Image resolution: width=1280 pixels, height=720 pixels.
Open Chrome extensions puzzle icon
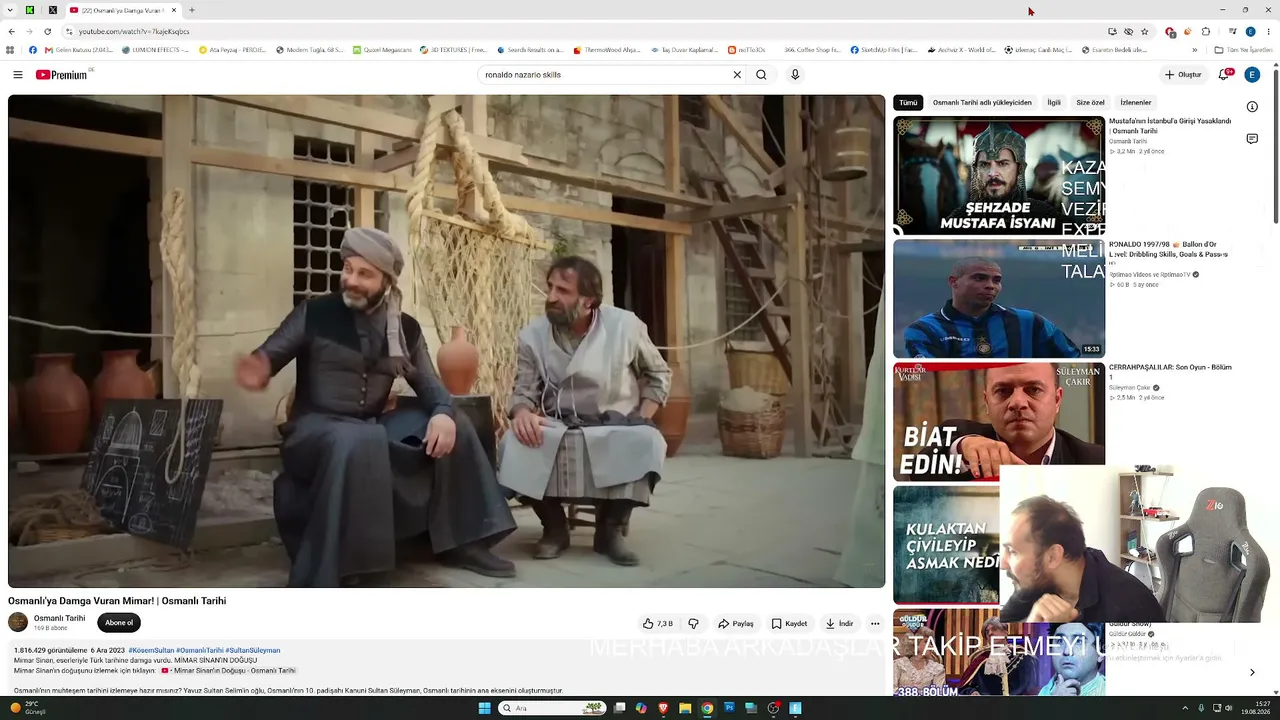[x=1205, y=31]
